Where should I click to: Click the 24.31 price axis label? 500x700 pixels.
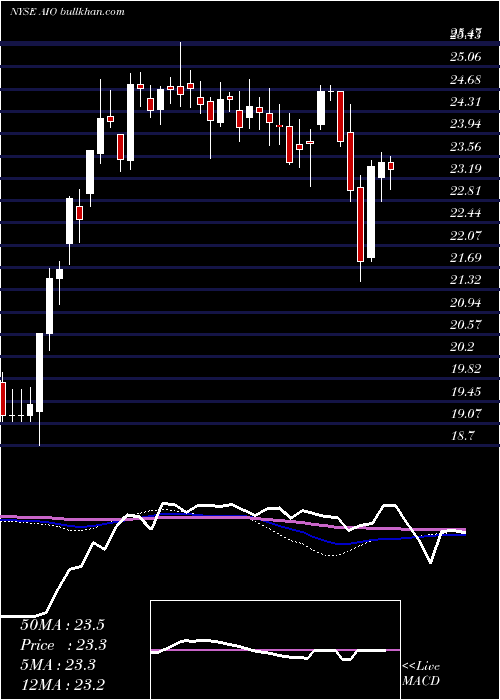tap(466, 102)
